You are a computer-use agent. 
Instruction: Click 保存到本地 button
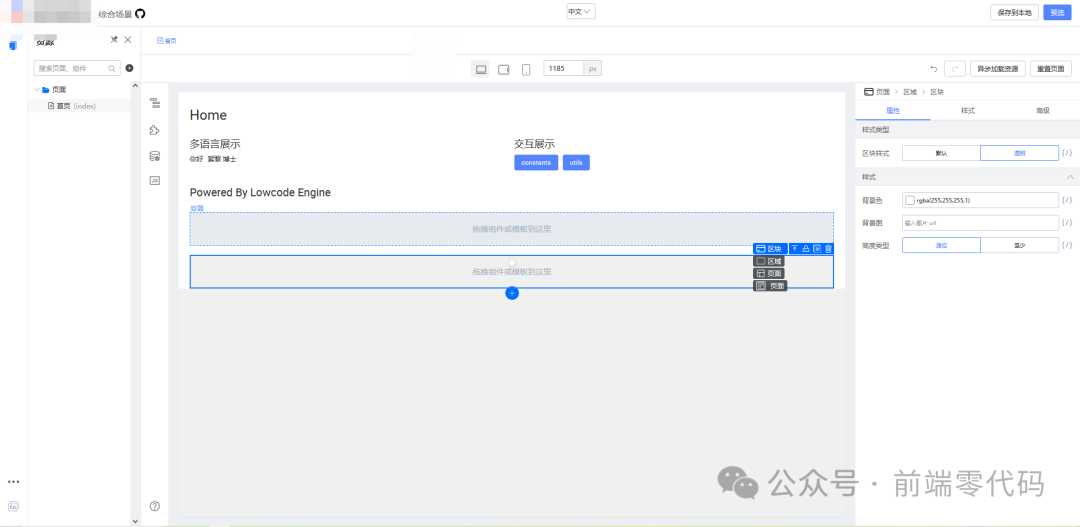1015,12
